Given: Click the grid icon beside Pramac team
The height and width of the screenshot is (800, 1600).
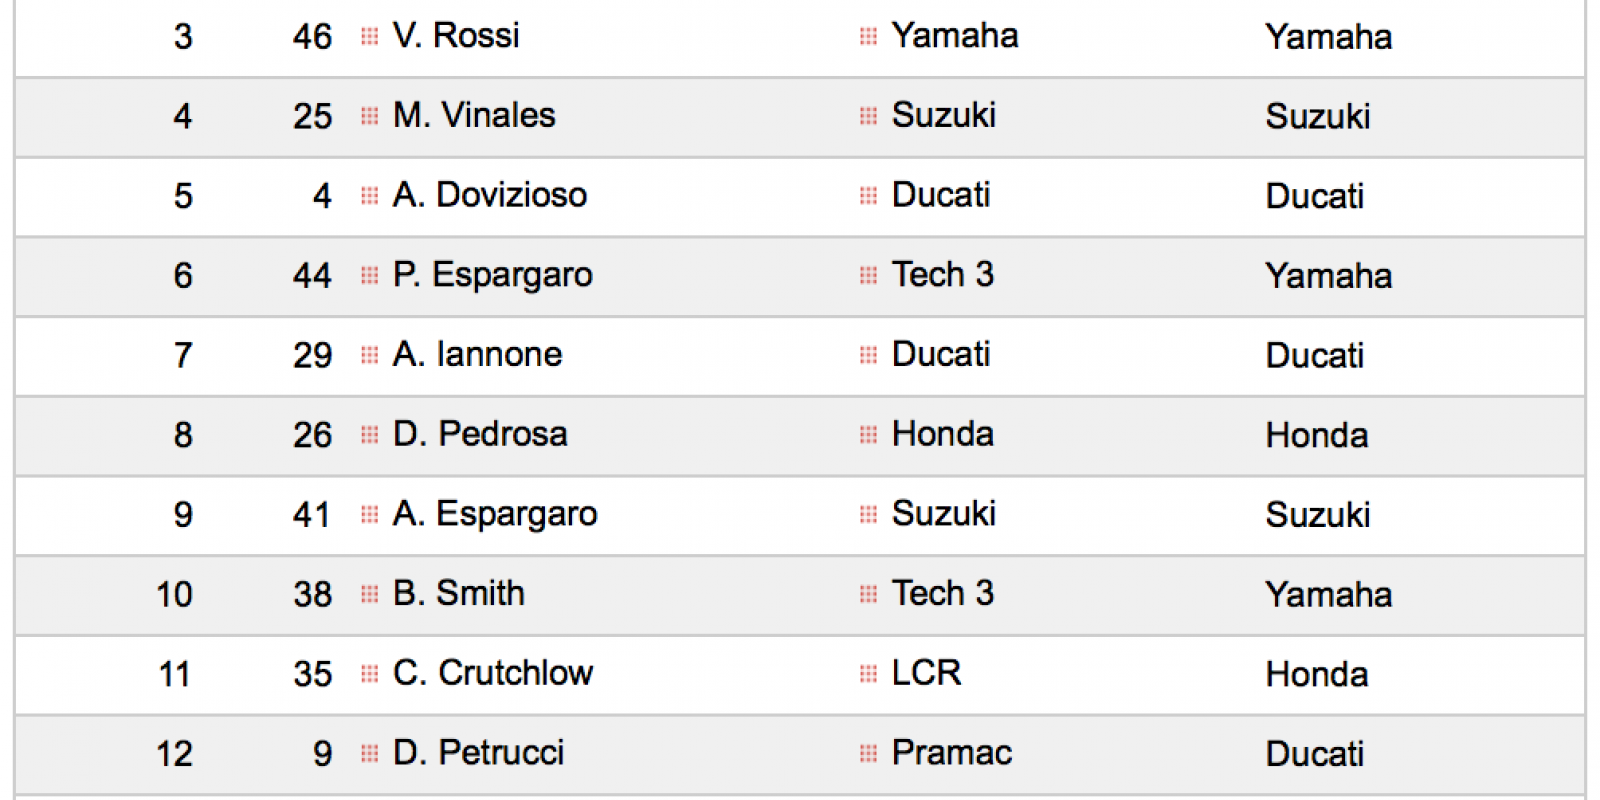Looking at the screenshot, I should click(x=868, y=753).
